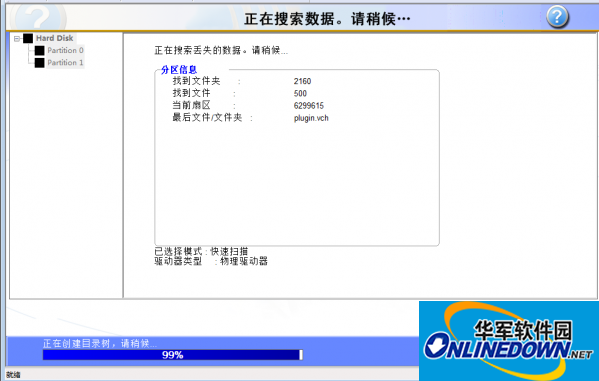599x381 pixels.
Task: Click the Partition 1 icon
Action: [39, 63]
